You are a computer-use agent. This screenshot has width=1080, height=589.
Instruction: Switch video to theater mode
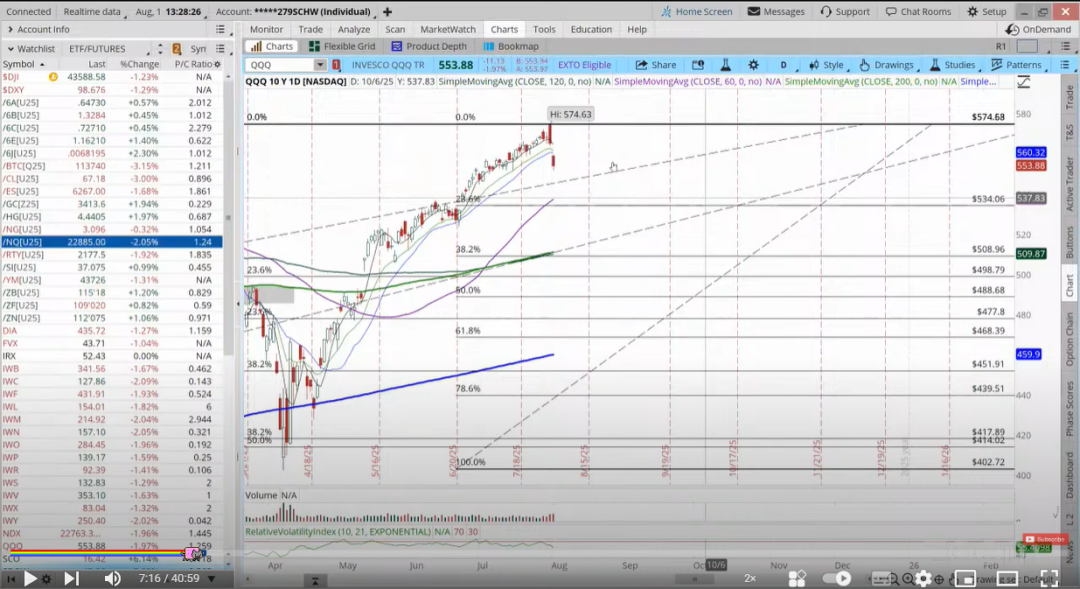pos(1007,579)
